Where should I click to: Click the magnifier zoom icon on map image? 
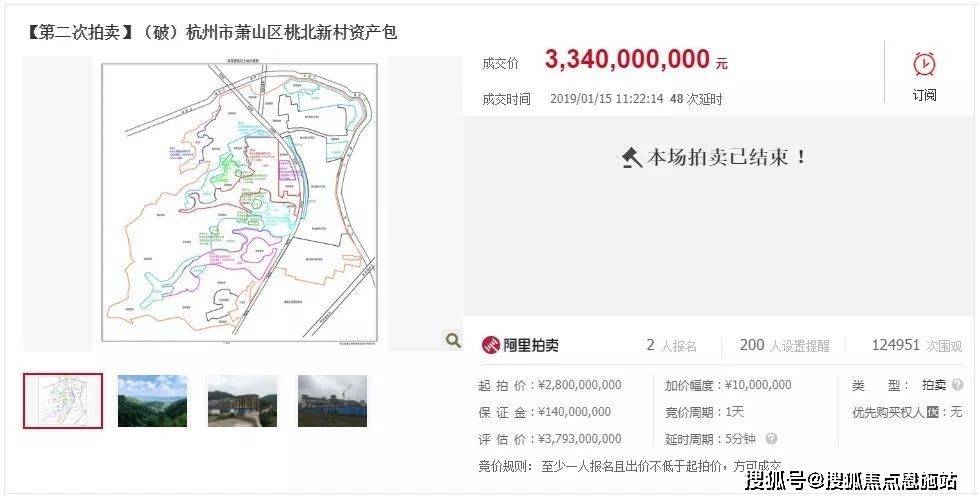pos(453,340)
